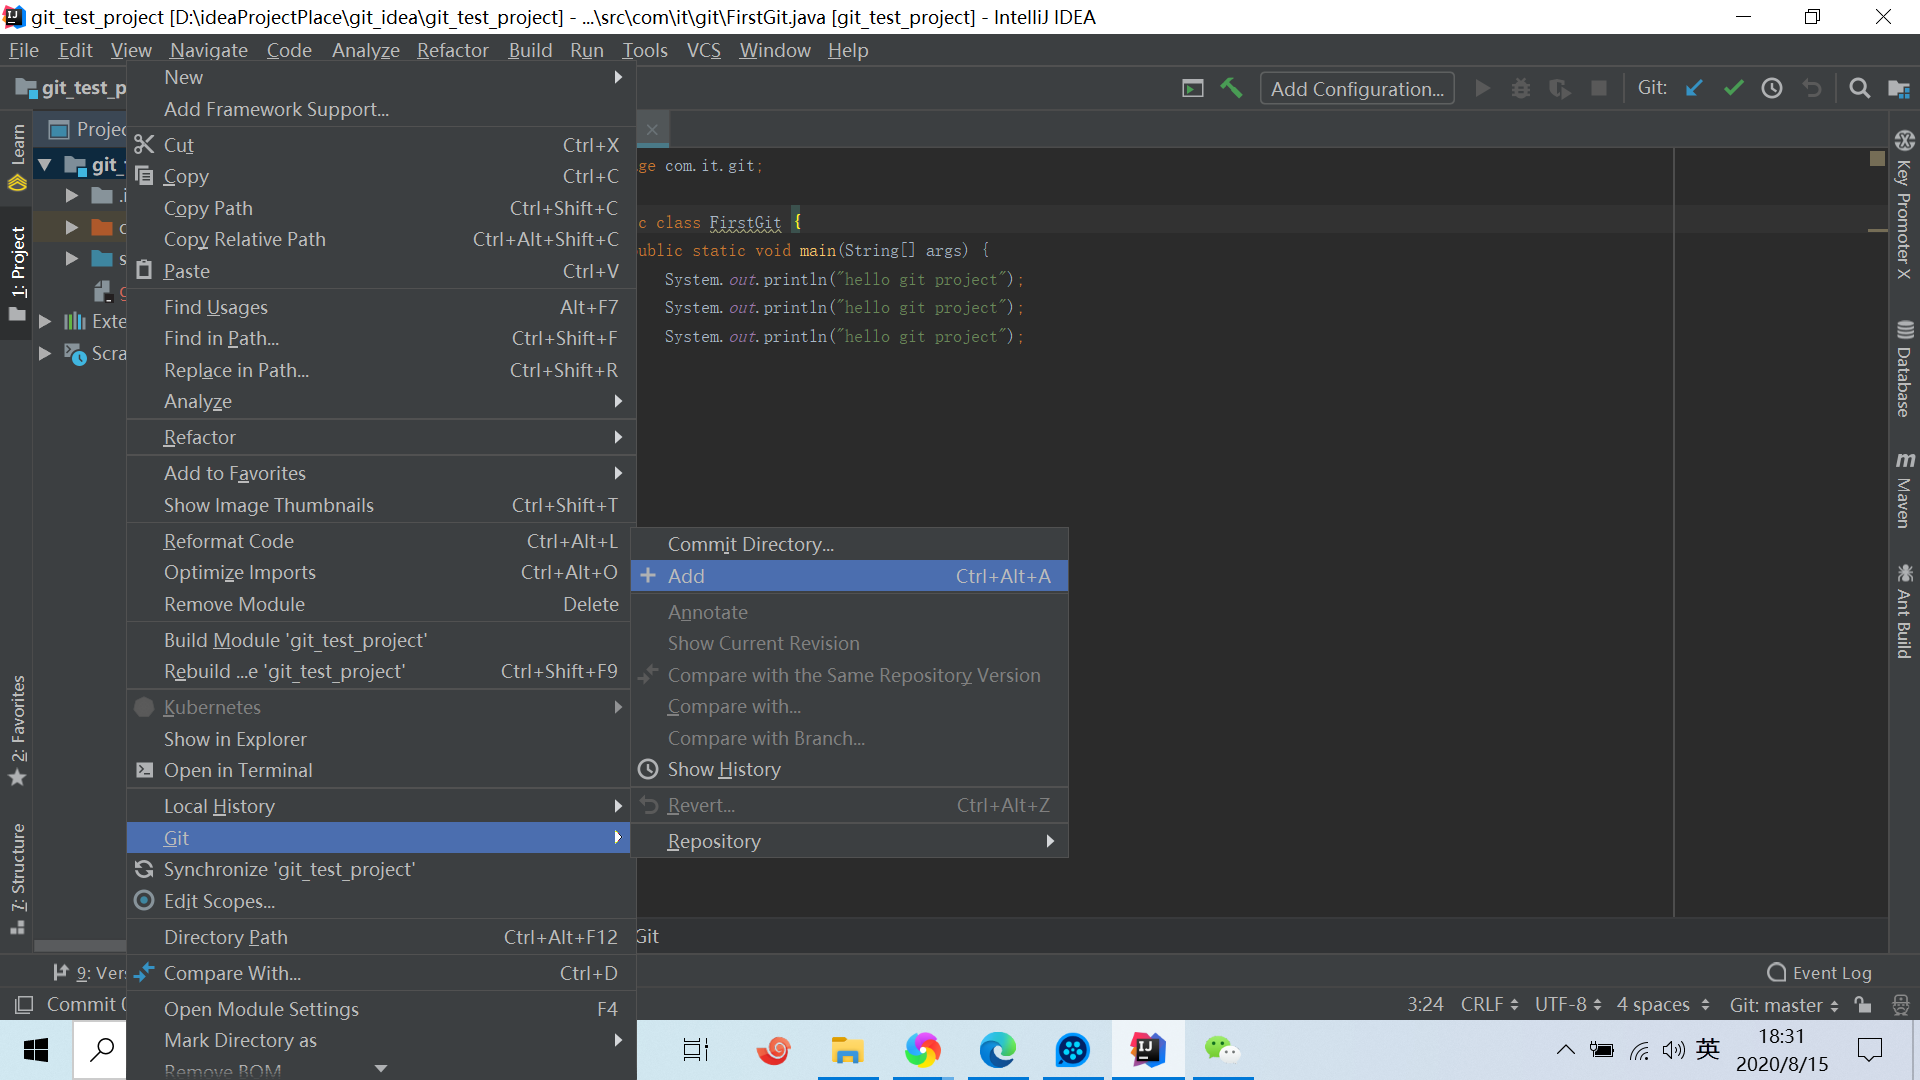Open the Ant Build side panel
1920x1080 pixels.
[1904, 611]
